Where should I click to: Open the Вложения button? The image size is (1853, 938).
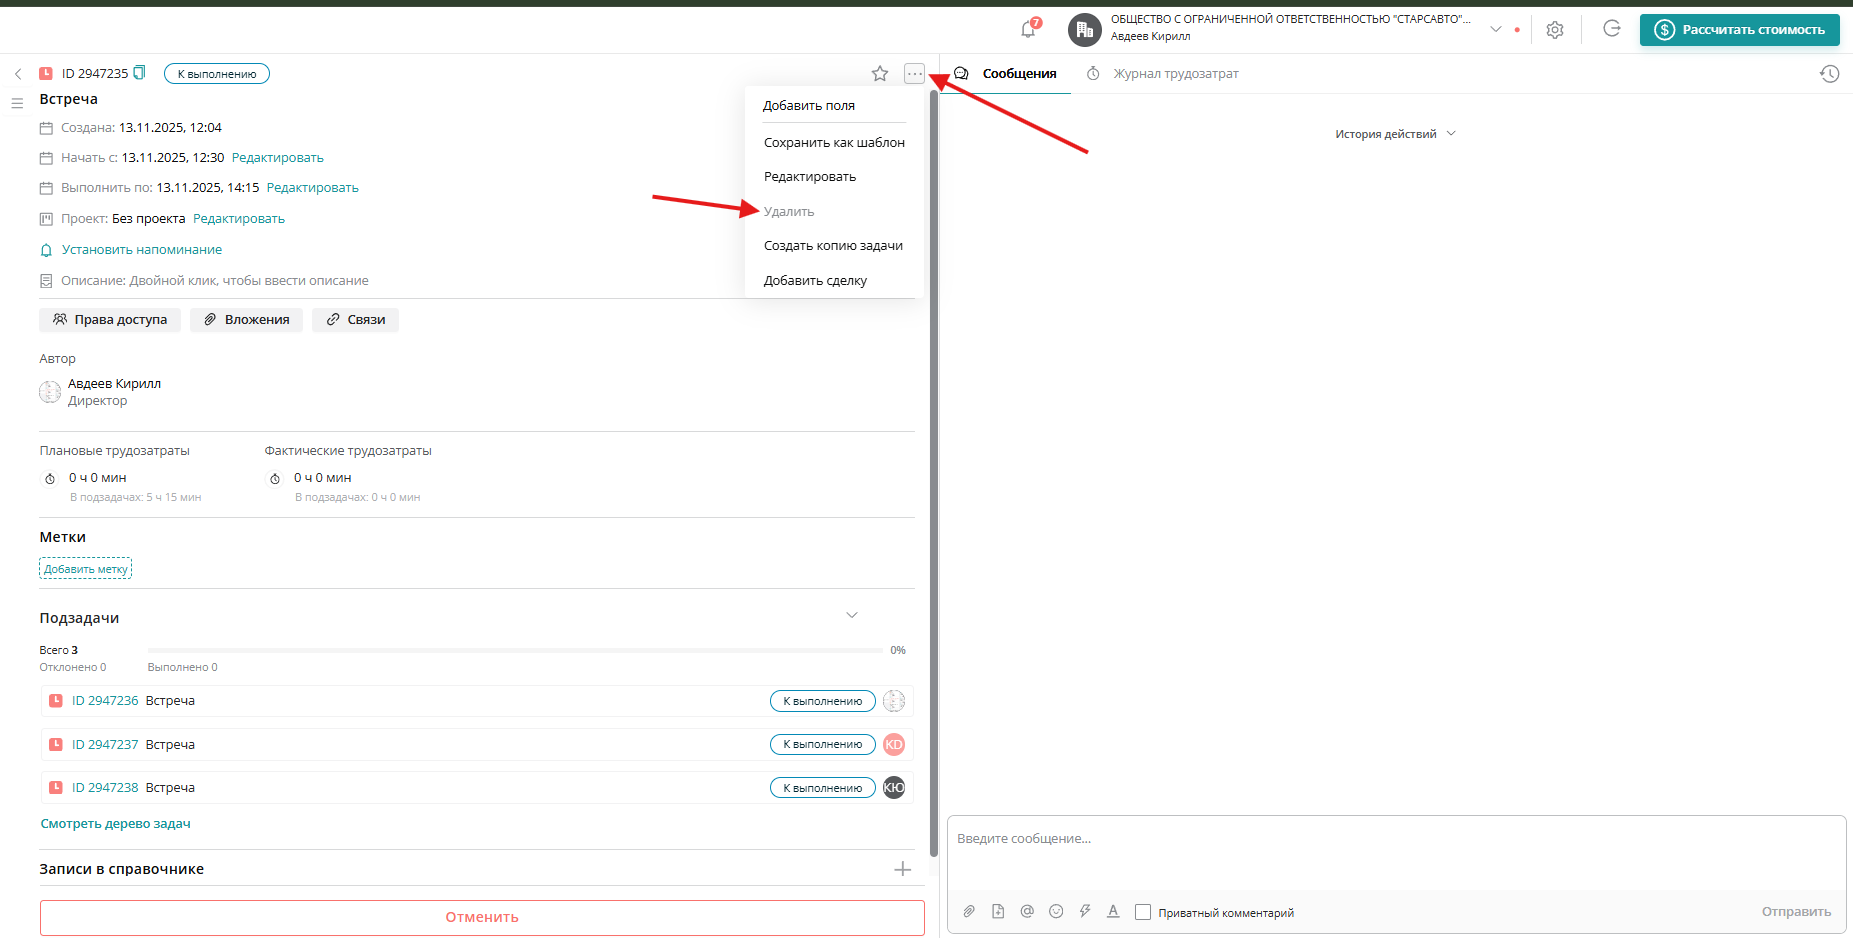(247, 320)
